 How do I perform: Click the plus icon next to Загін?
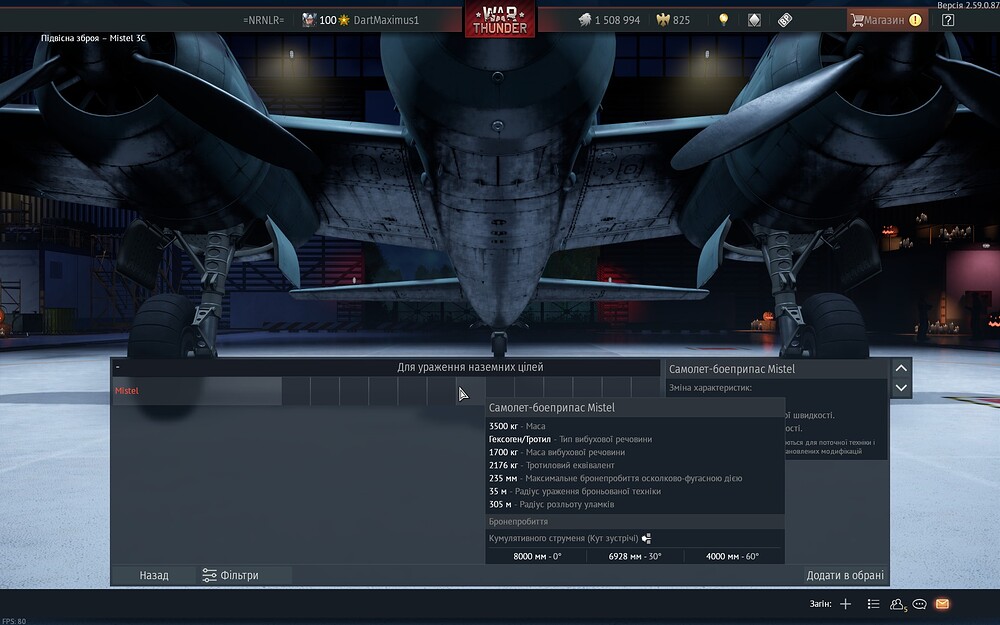pyautogui.click(x=846, y=604)
